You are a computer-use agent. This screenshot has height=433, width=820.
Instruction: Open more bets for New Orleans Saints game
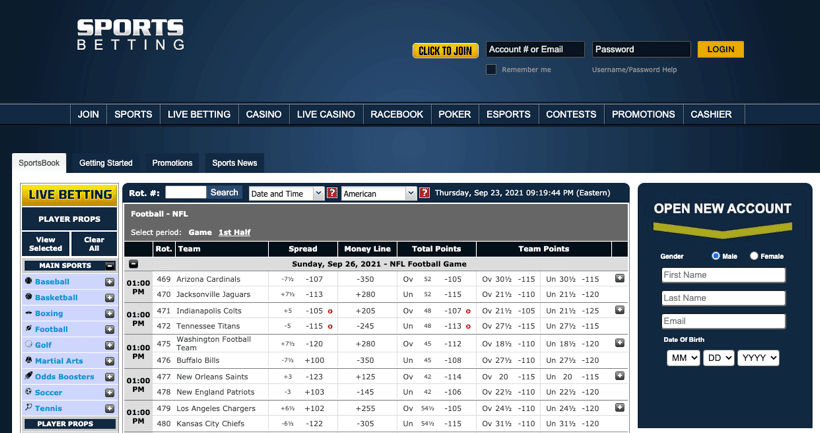point(620,376)
